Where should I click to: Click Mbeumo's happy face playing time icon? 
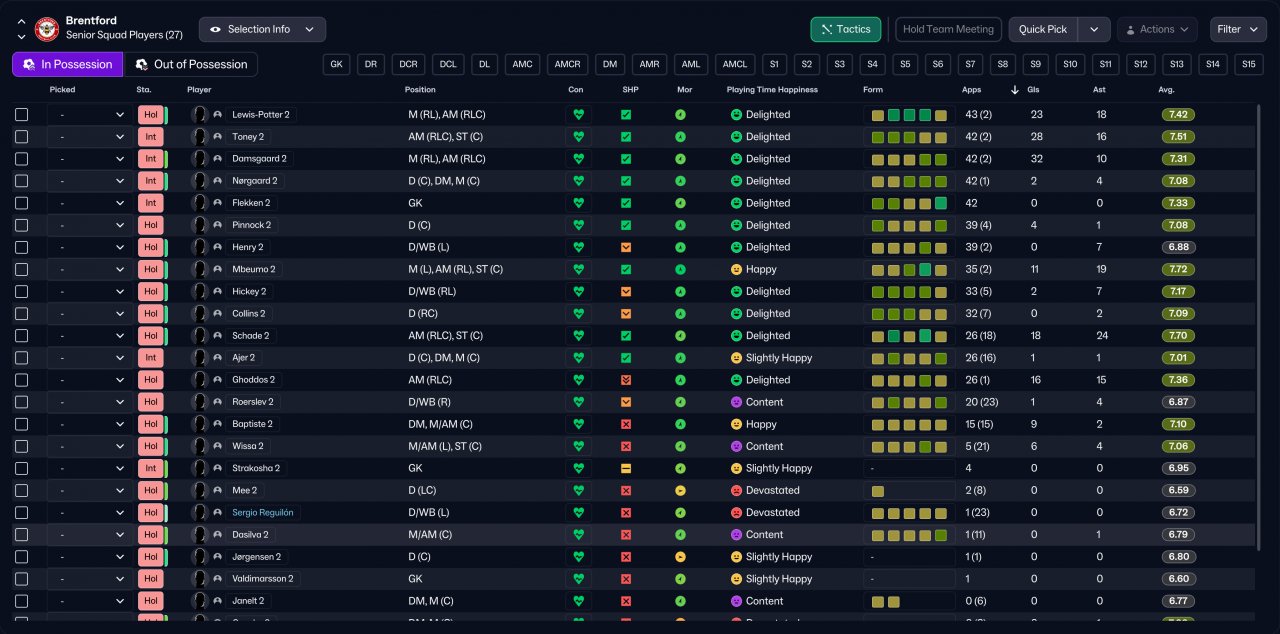coord(737,269)
